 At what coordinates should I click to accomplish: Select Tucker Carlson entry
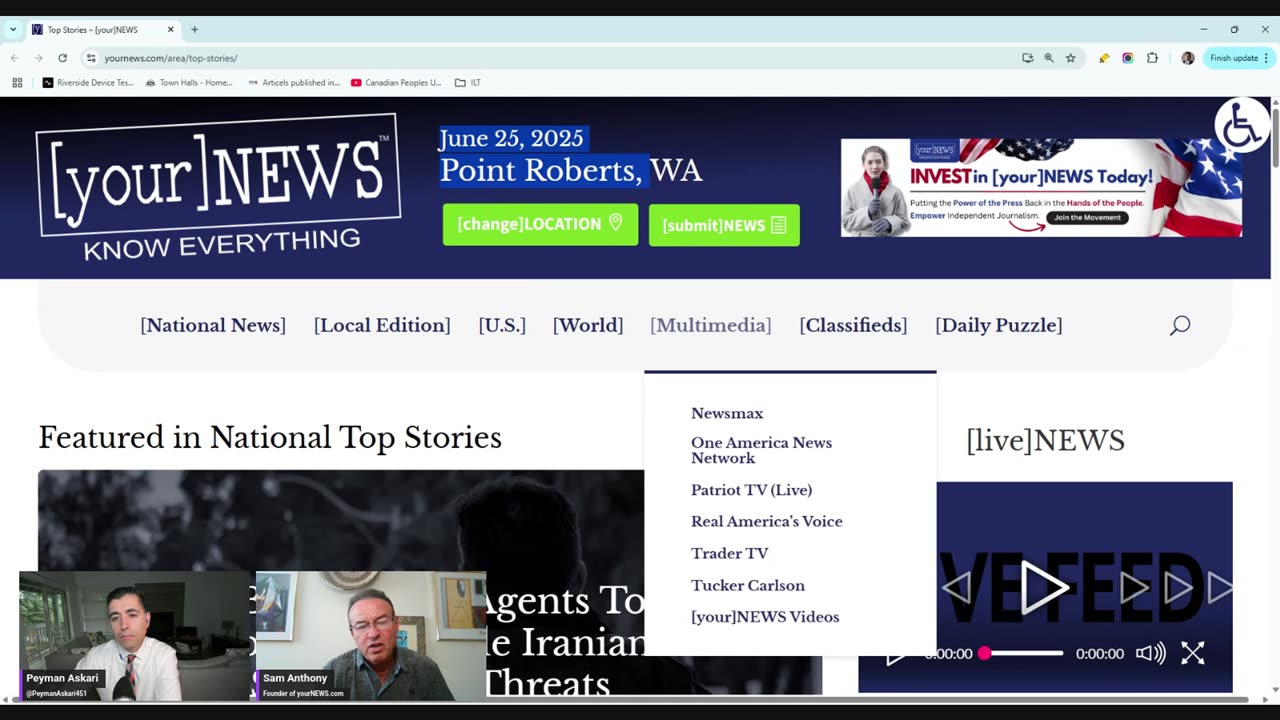748,585
